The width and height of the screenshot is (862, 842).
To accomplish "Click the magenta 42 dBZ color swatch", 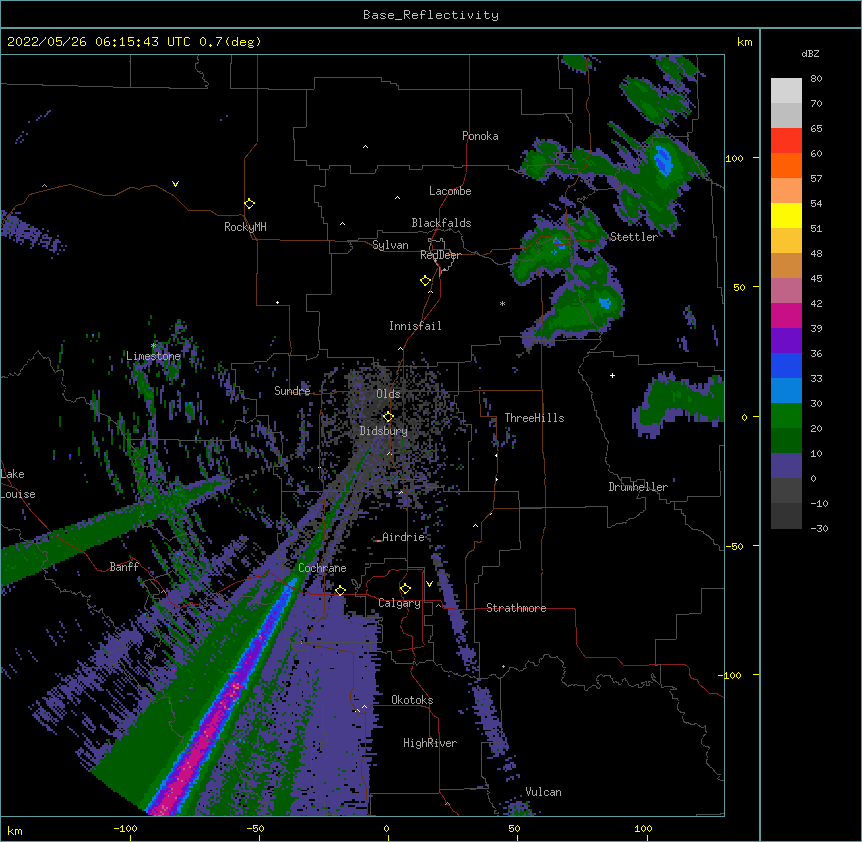I will pos(786,315).
